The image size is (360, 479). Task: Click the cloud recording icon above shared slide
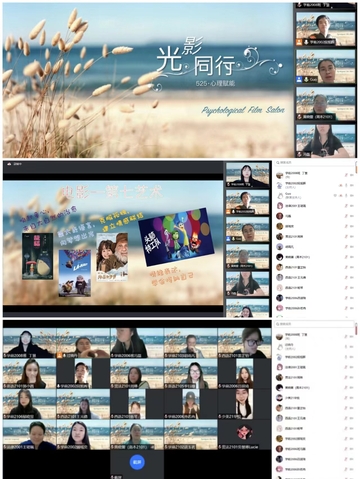(x=9, y=164)
